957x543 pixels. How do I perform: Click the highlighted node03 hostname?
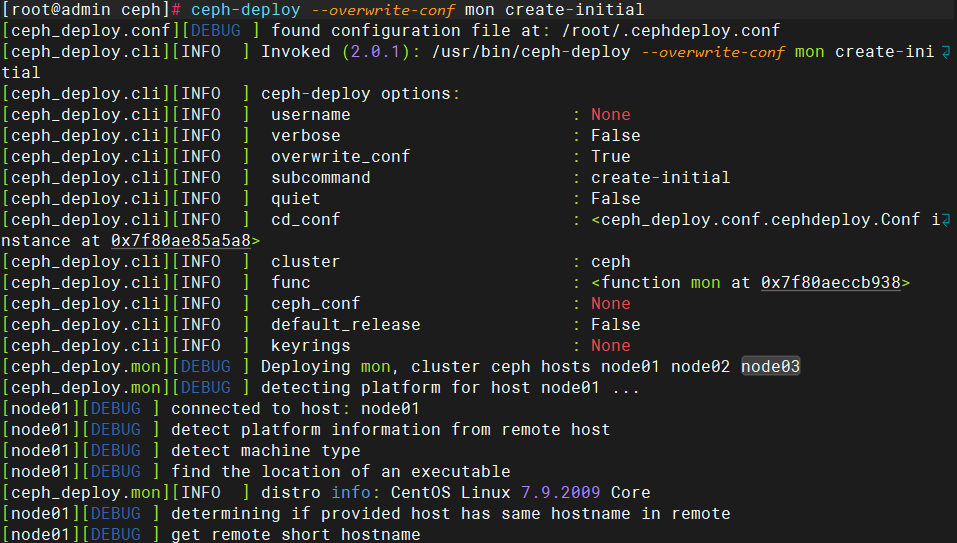770,366
